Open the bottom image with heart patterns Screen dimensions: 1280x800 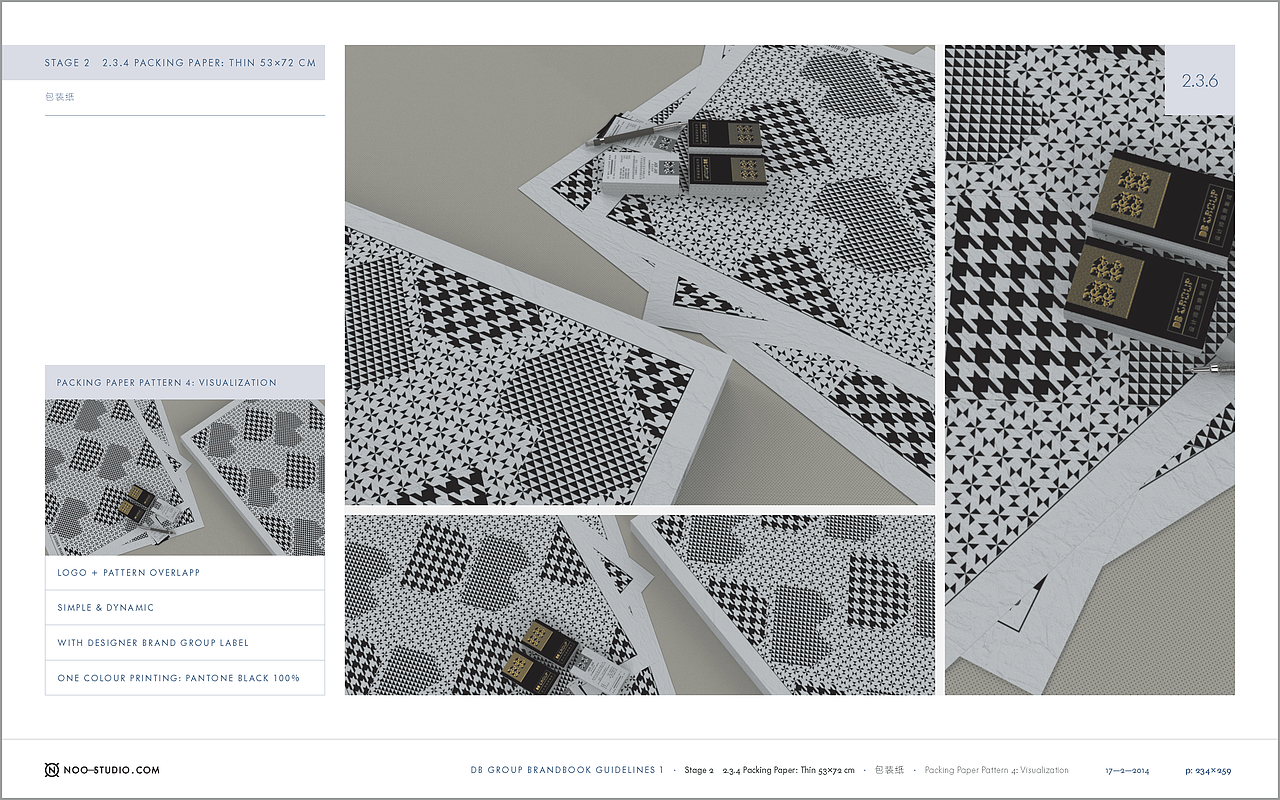[x=640, y=605]
